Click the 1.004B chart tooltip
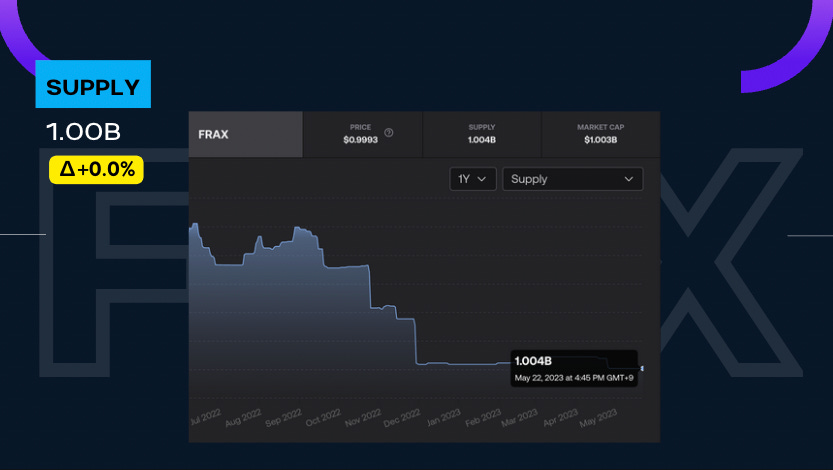 pos(574,368)
